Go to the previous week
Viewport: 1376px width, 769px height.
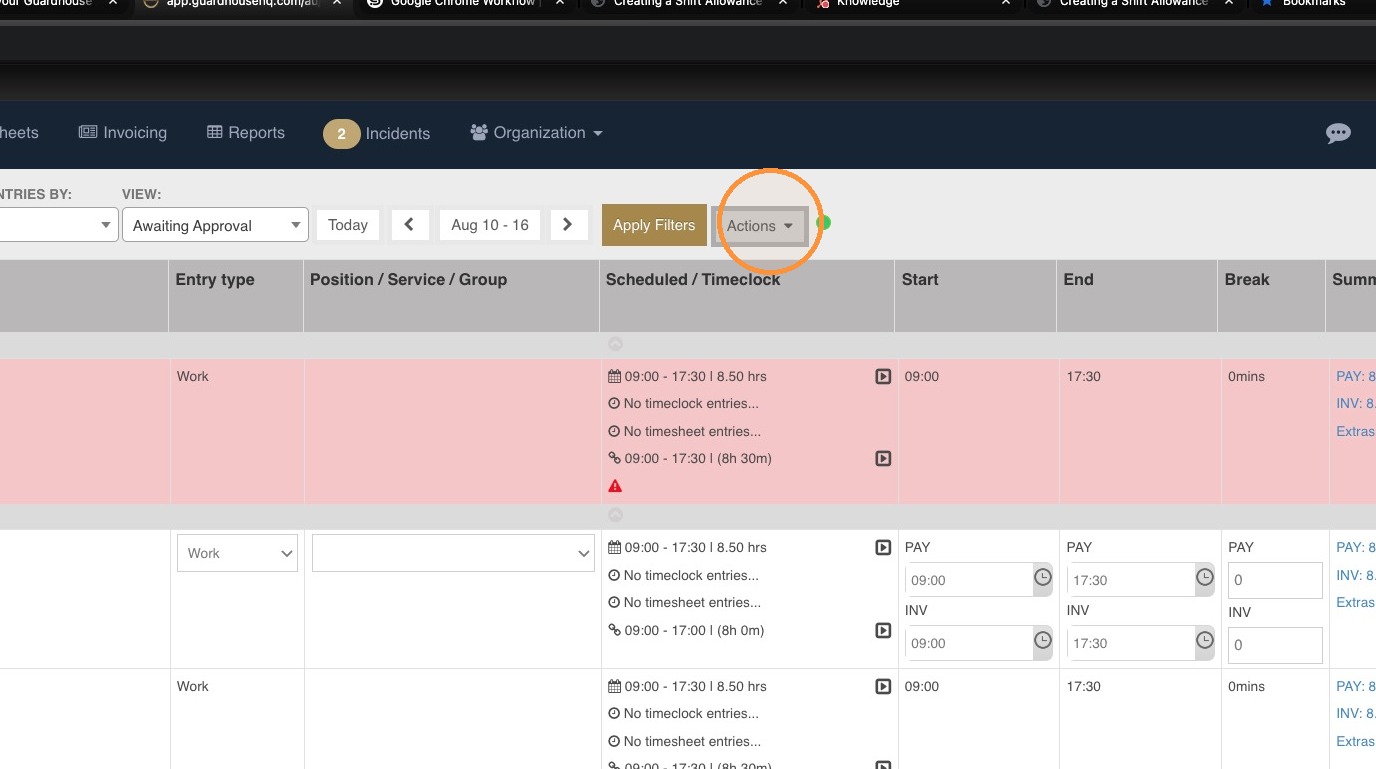[410, 225]
